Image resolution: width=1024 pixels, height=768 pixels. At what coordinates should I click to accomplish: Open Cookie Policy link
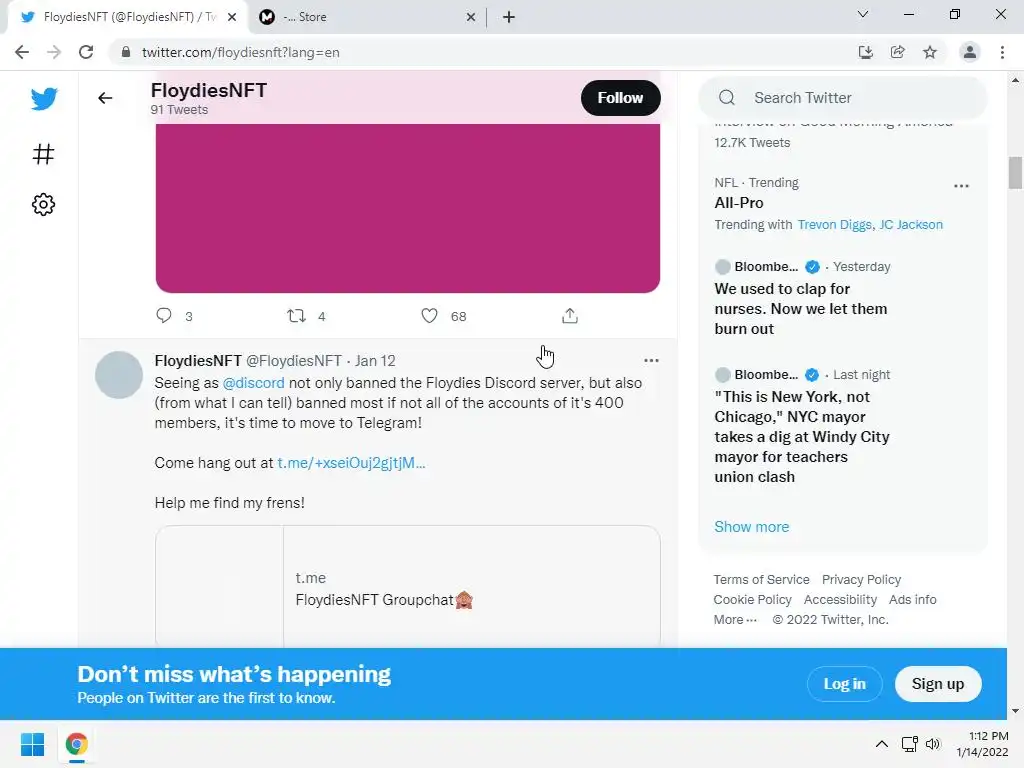click(752, 600)
